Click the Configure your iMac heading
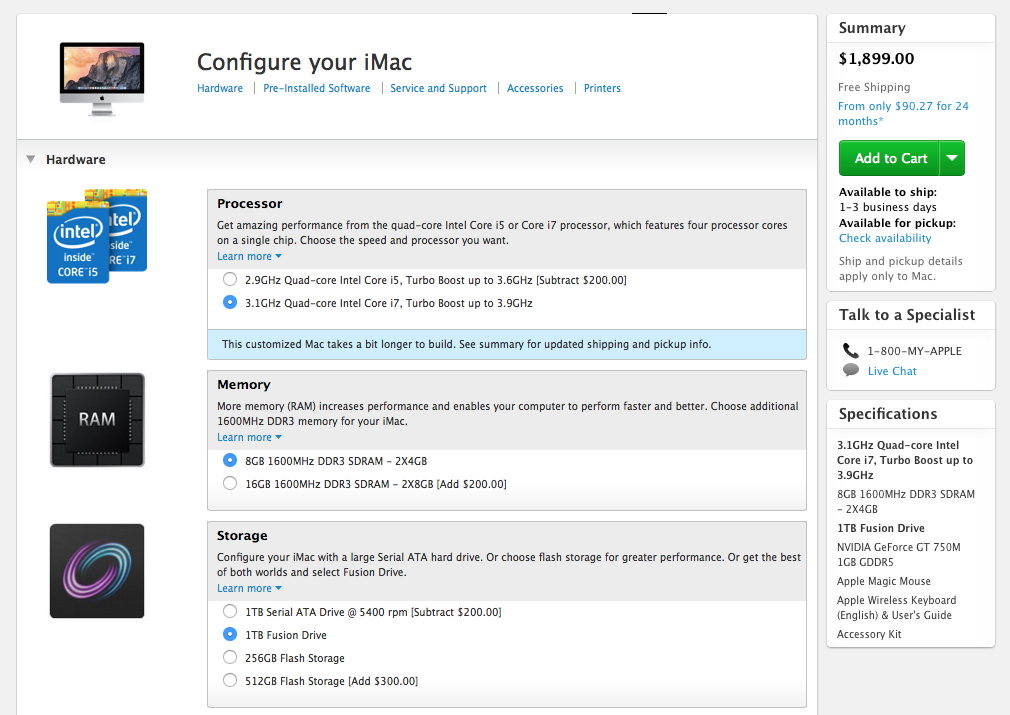Screen dimensions: 1010x715 (x=304, y=62)
